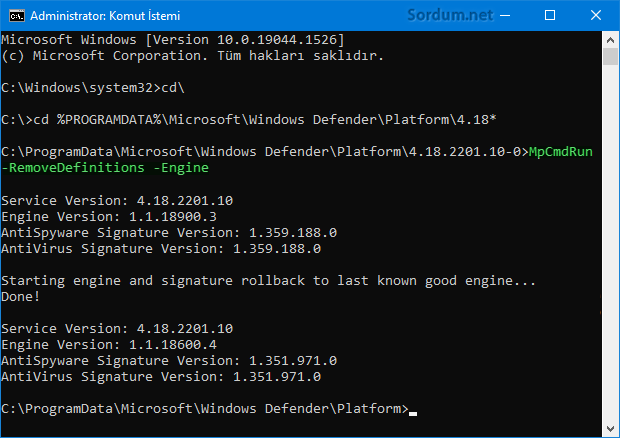Minimize the Komut İstemi window
The width and height of the screenshot is (620, 438).
[x=505, y=16]
